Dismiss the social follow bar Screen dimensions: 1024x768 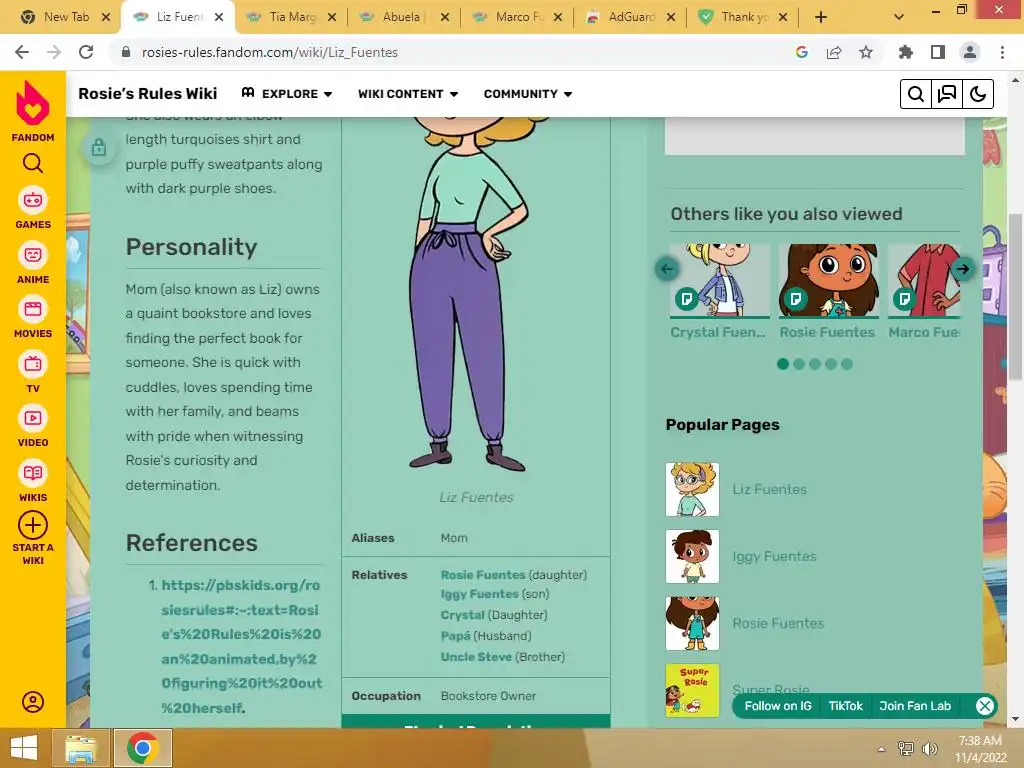tap(984, 706)
